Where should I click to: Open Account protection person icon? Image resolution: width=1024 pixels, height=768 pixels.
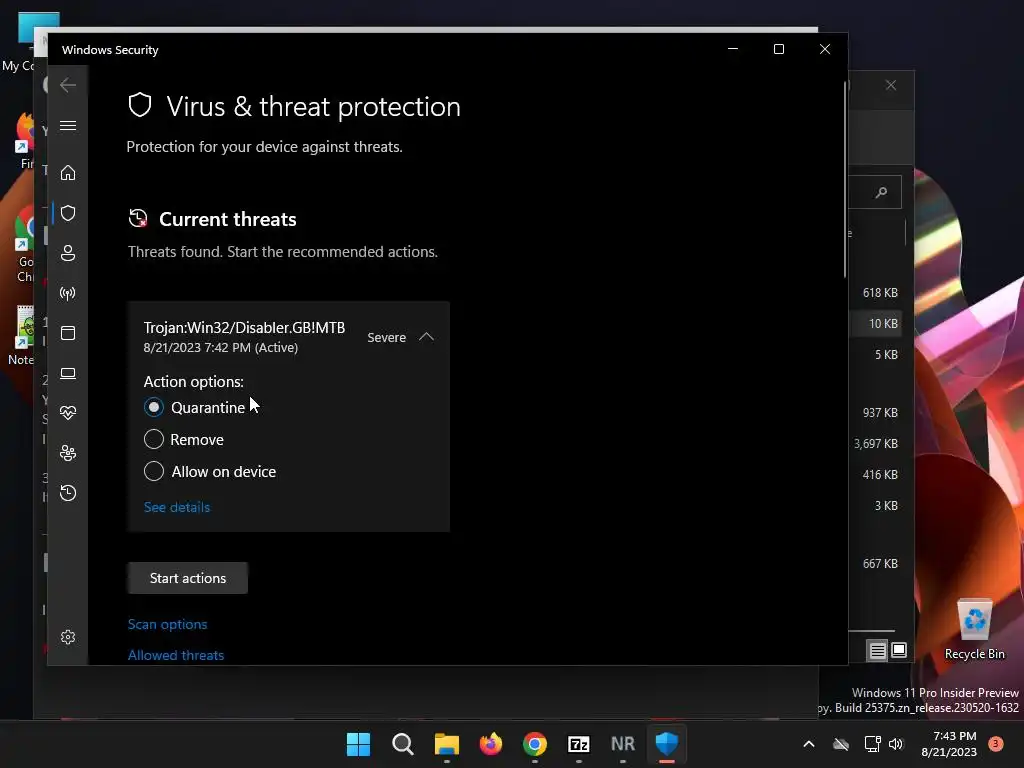click(68, 253)
